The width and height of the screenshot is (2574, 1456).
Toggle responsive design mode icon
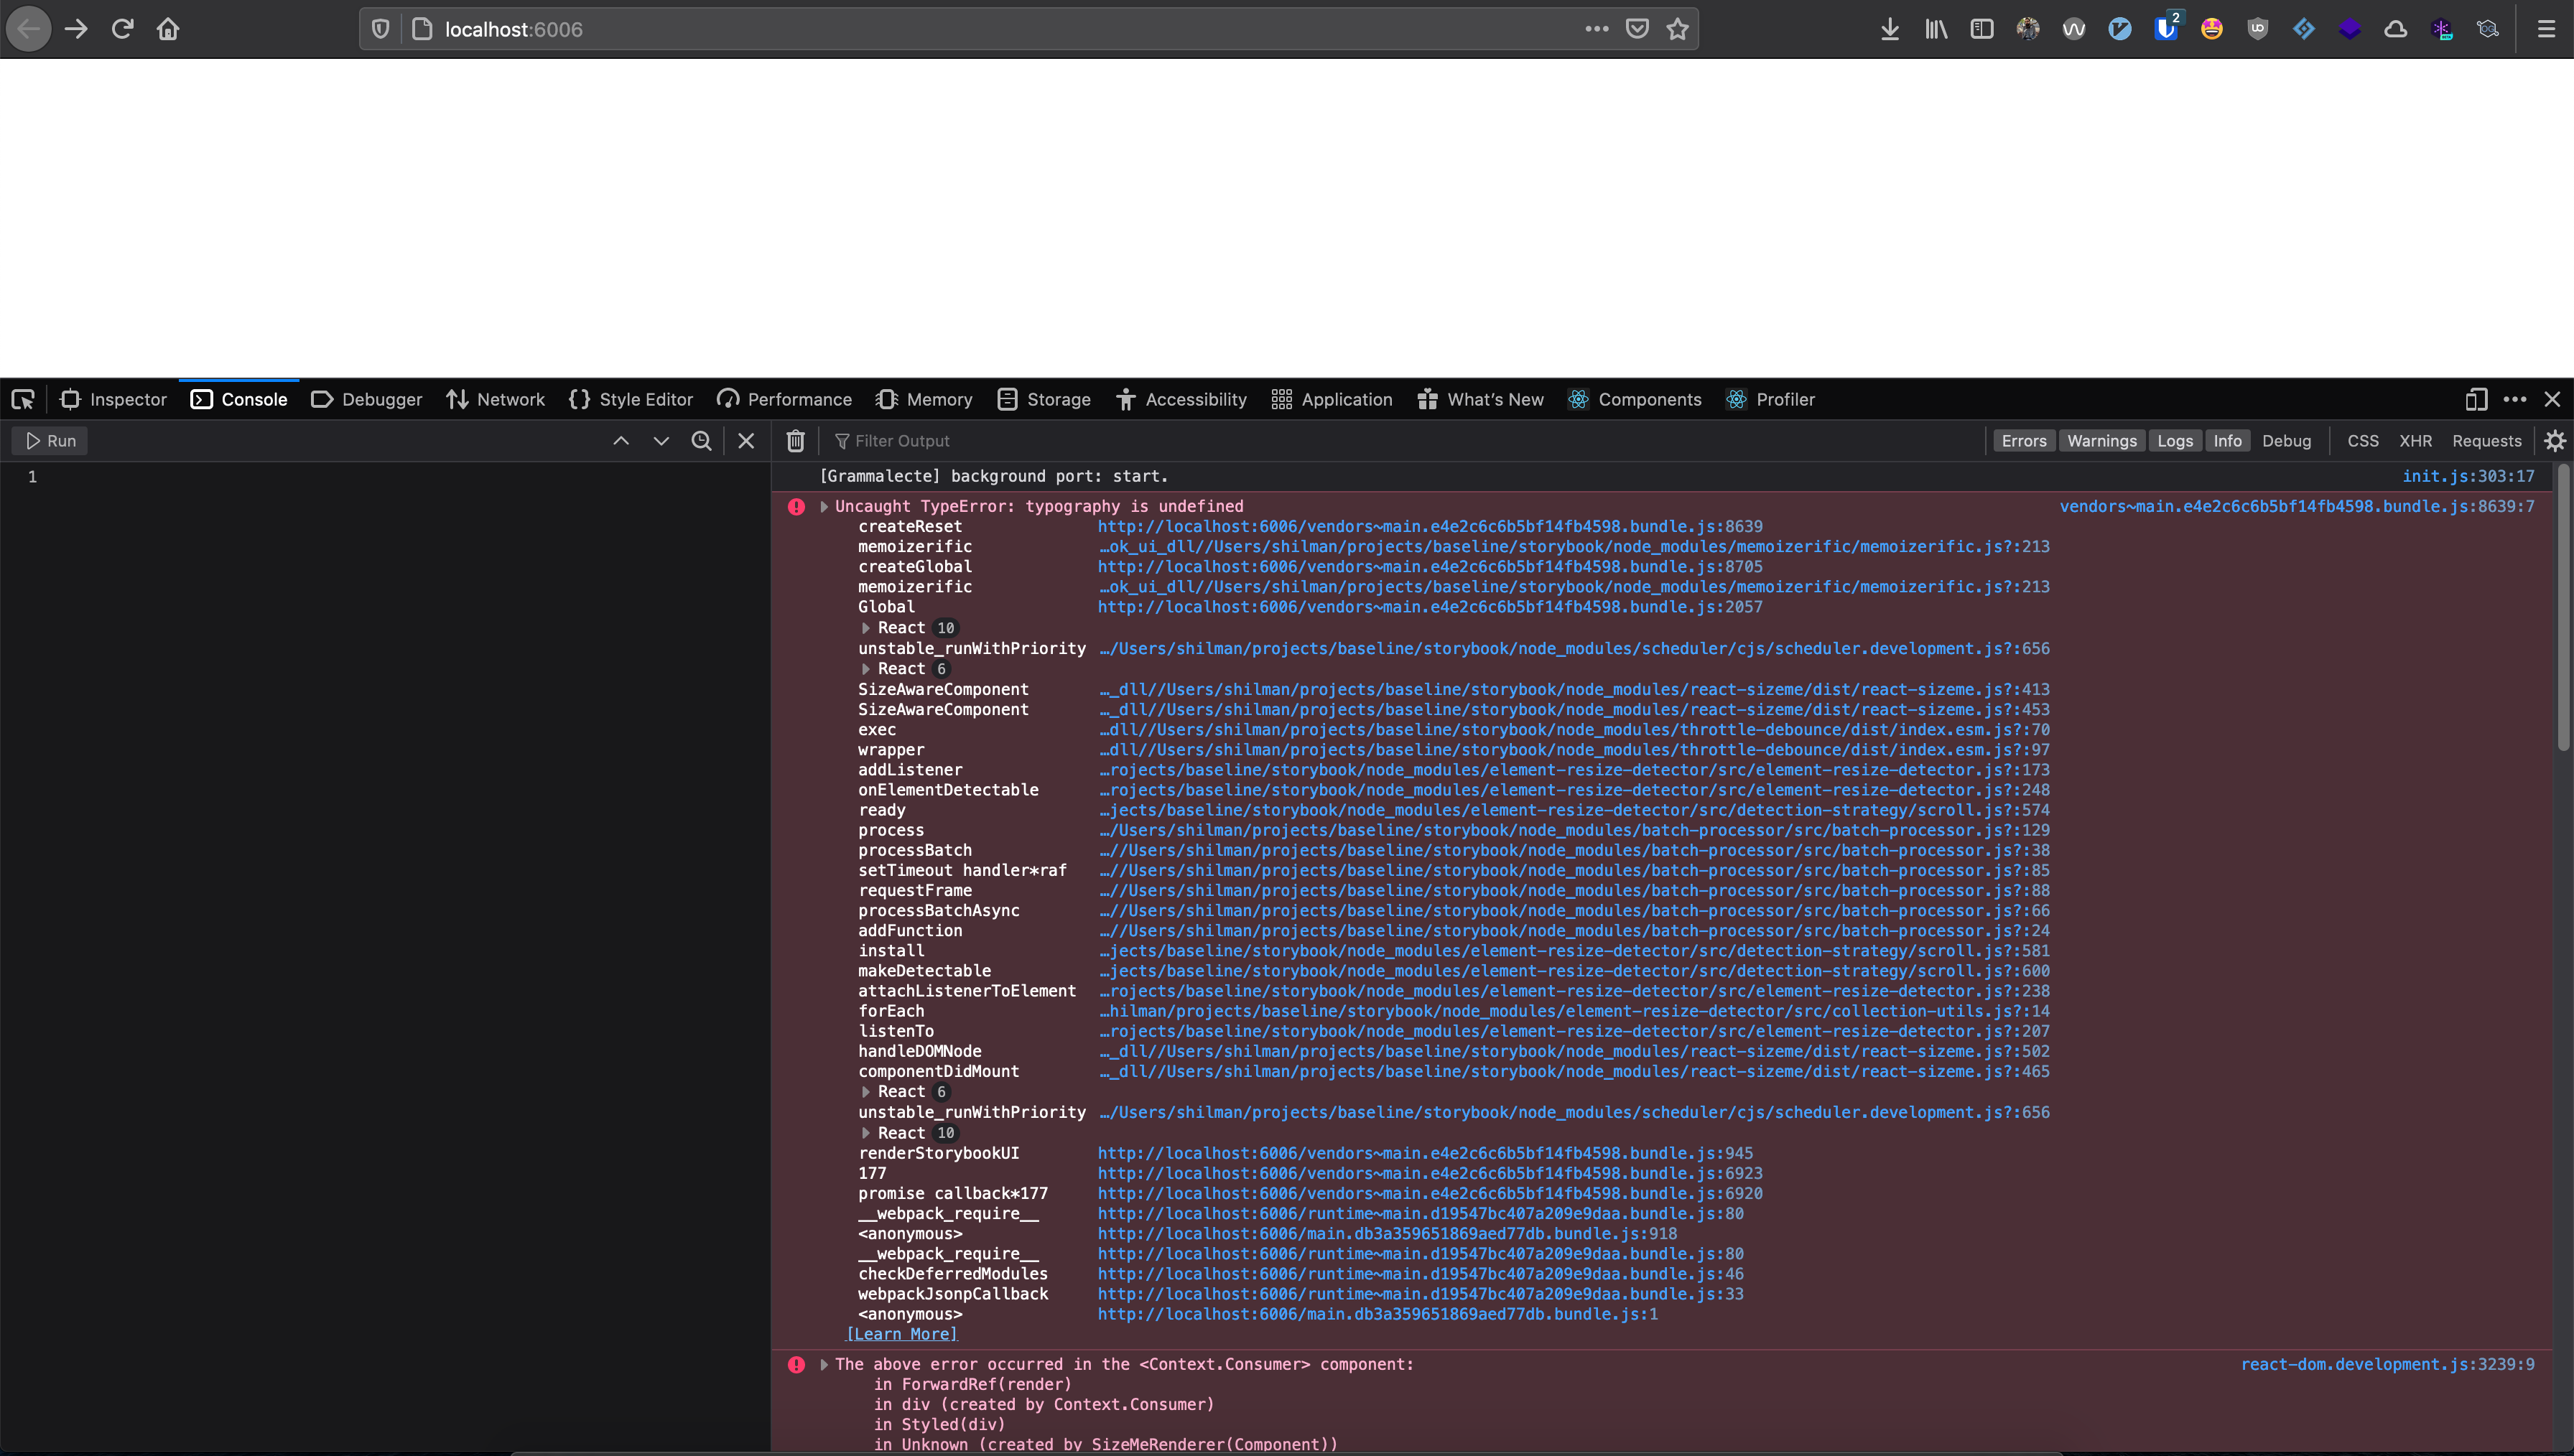(x=2475, y=399)
